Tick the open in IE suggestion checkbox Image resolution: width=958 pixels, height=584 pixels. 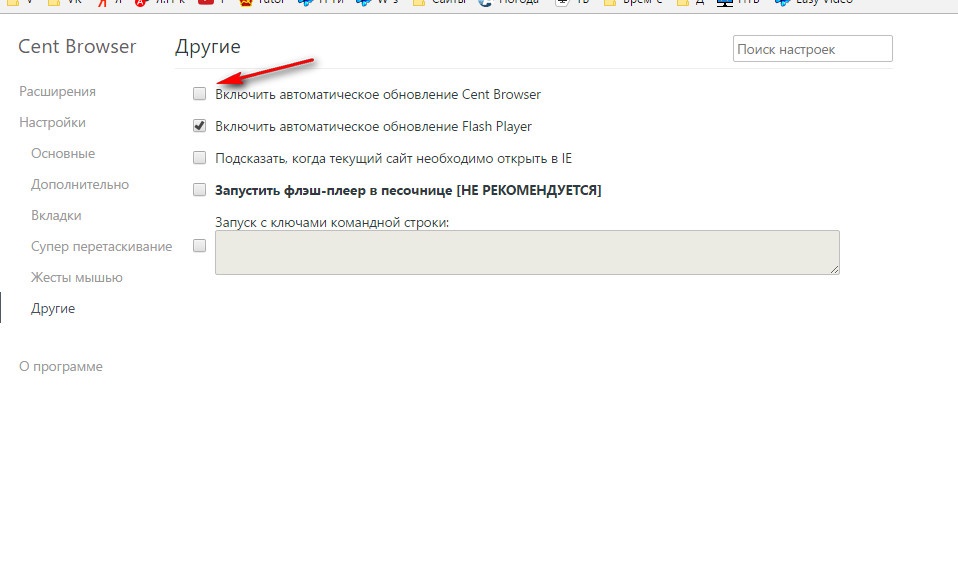(x=200, y=158)
